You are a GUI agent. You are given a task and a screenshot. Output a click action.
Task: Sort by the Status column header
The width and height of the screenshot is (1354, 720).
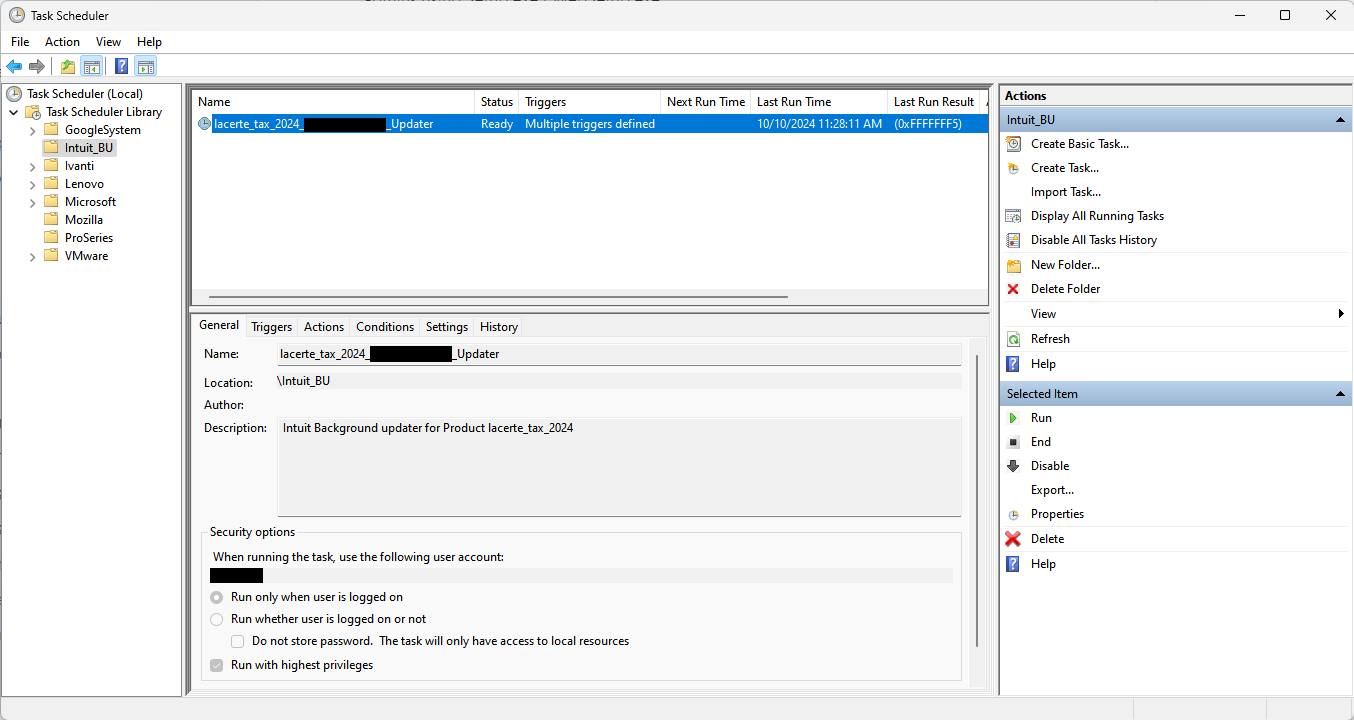pyautogui.click(x=497, y=102)
